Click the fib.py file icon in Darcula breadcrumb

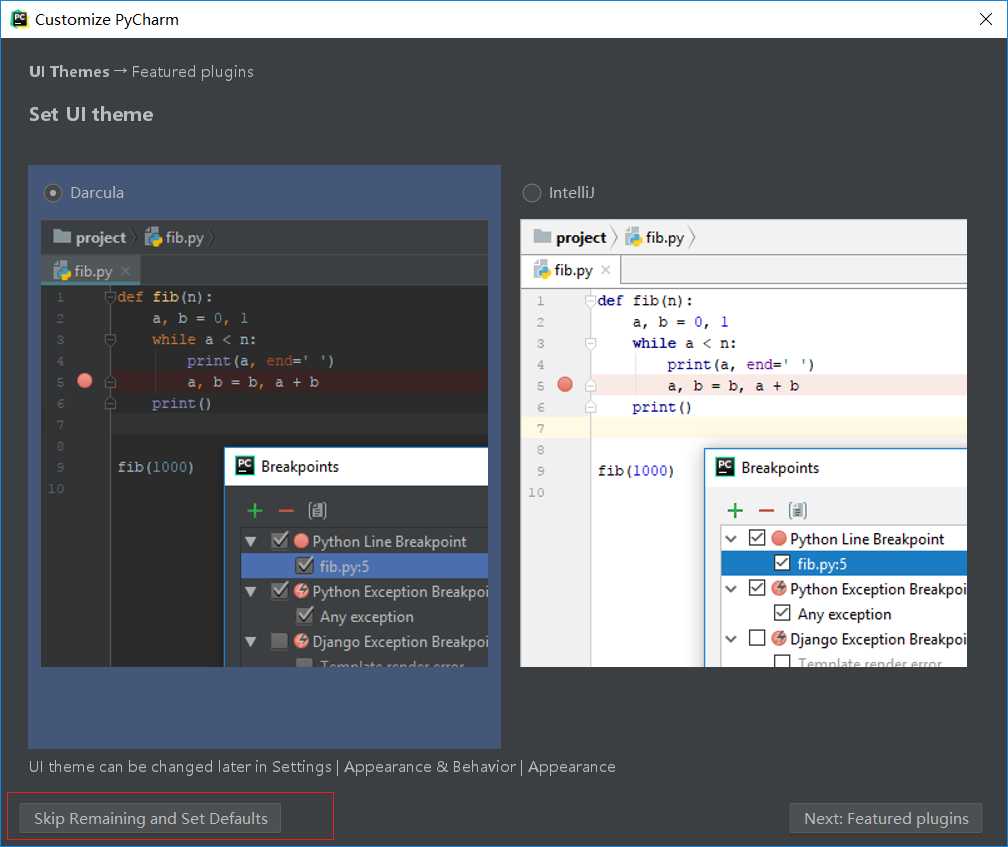click(x=153, y=237)
